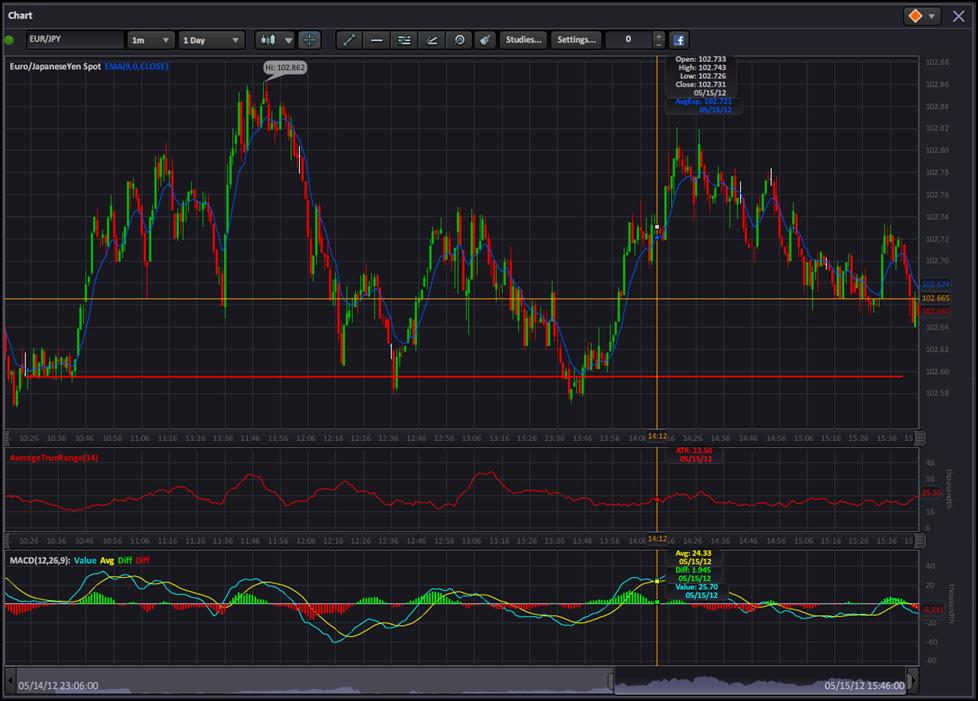The width and height of the screenshot is (978, 701).
Task: Open the Studies... dialog
Action: [x=523, y=40]
